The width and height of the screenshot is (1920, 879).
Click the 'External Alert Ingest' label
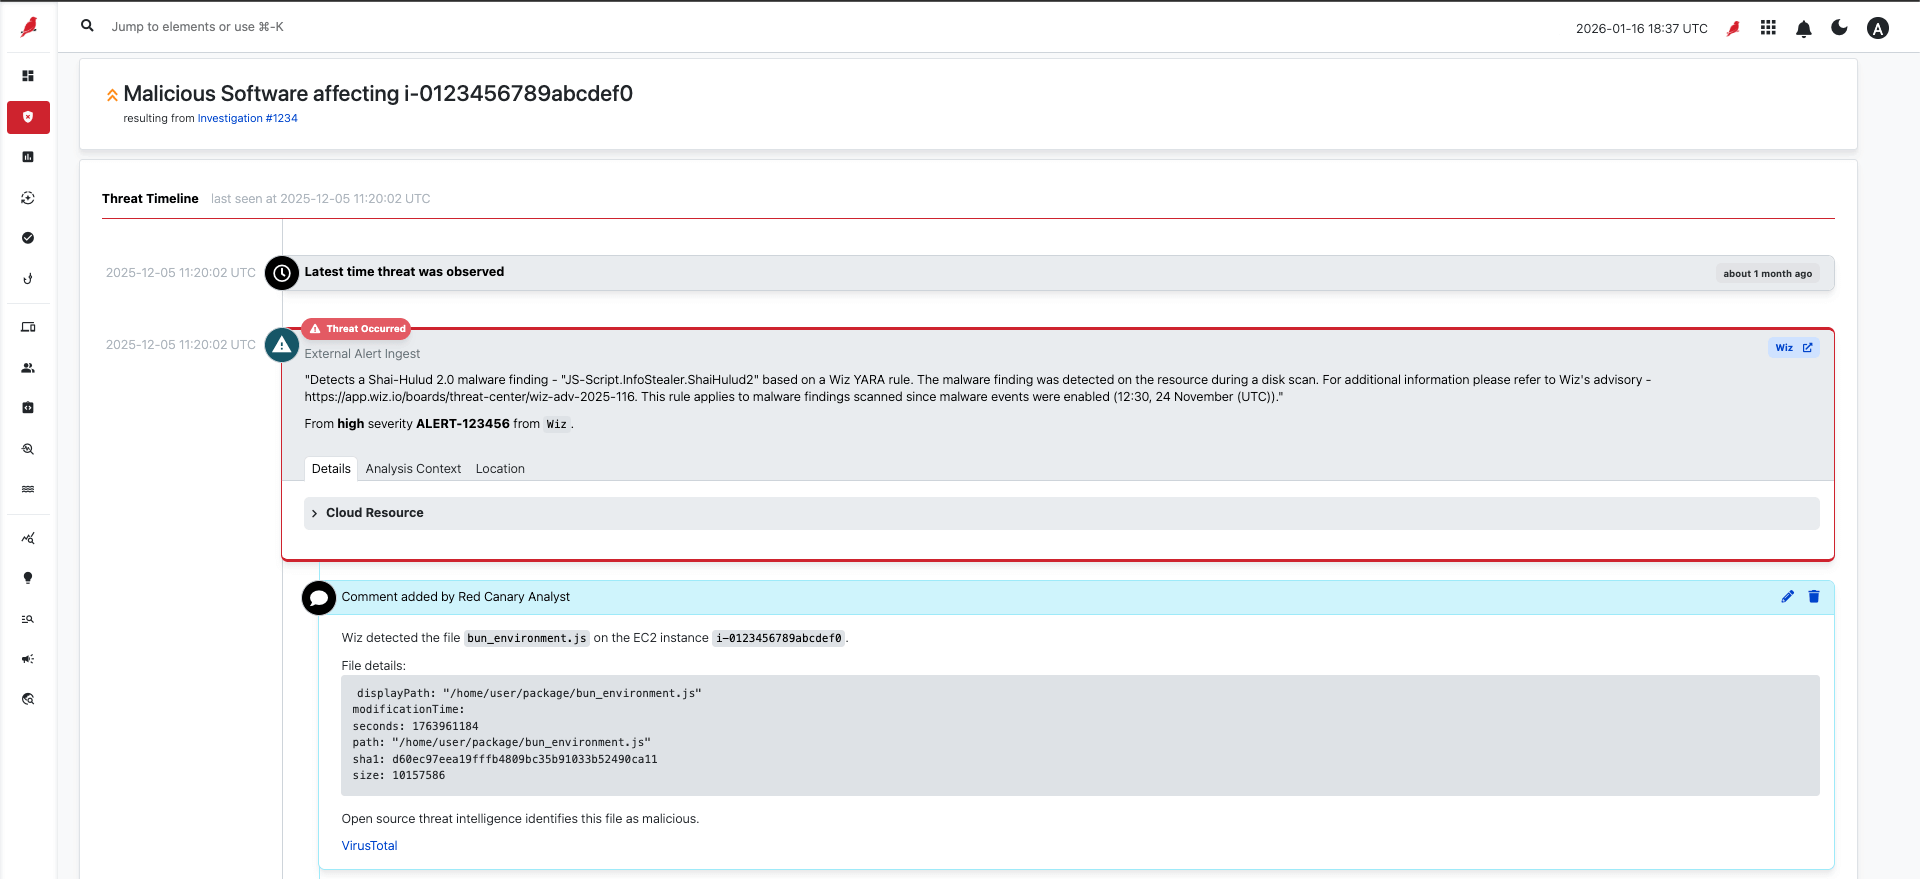click(x=362, y=354)
